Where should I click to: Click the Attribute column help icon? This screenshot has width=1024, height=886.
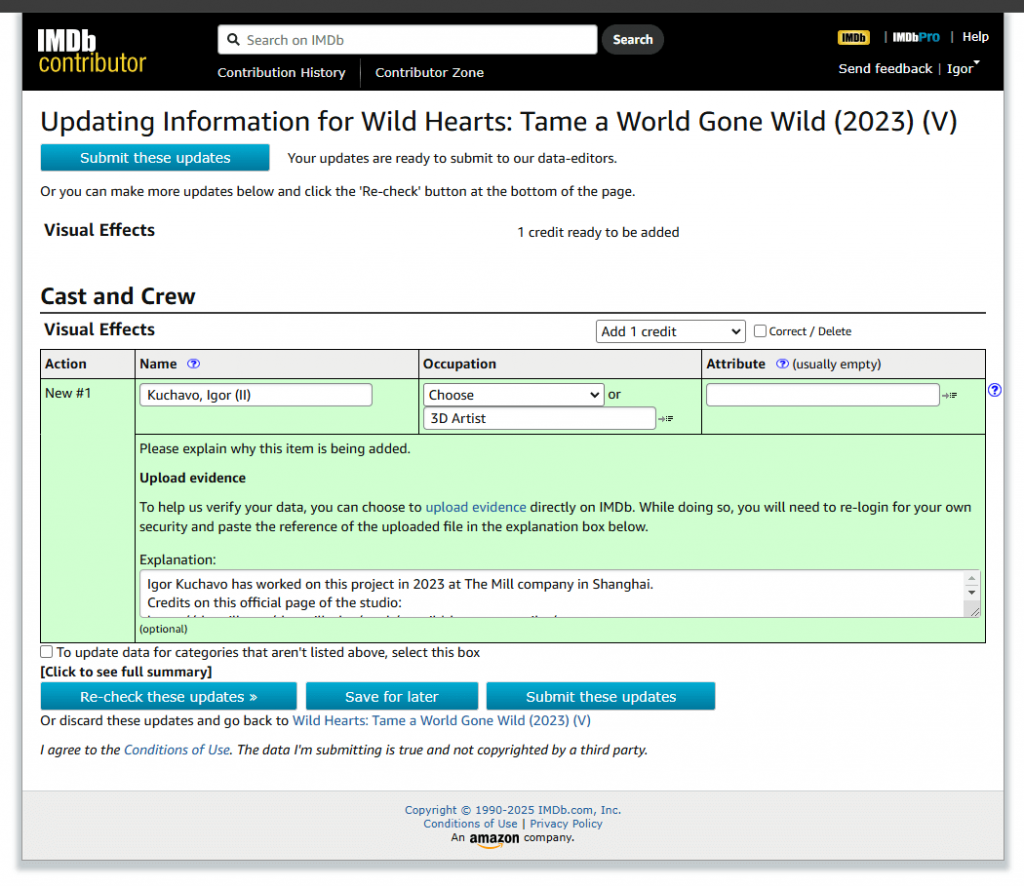[782, 364]
